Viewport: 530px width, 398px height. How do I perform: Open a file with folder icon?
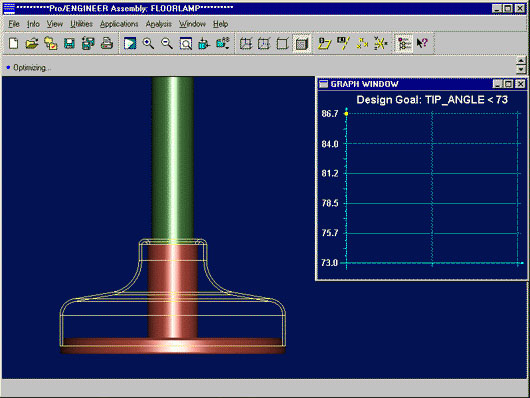tap(32, 43)
